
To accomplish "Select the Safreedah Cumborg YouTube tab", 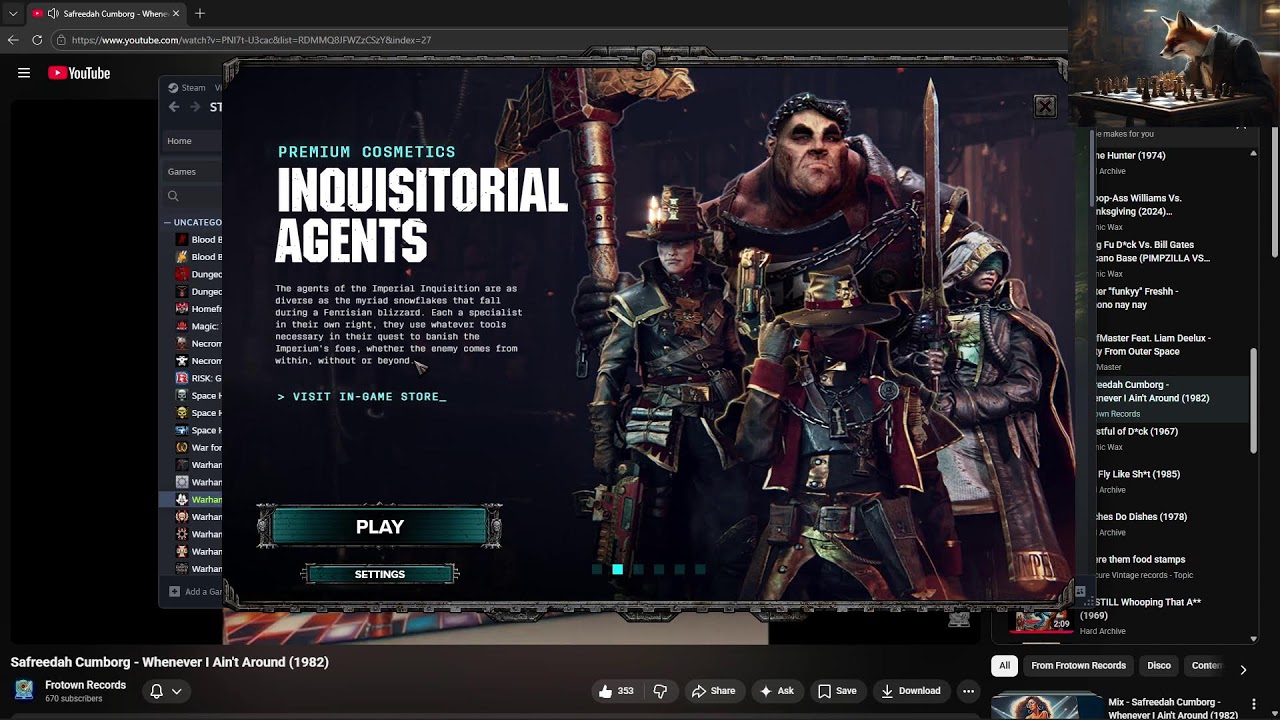I will pos(106,14).
